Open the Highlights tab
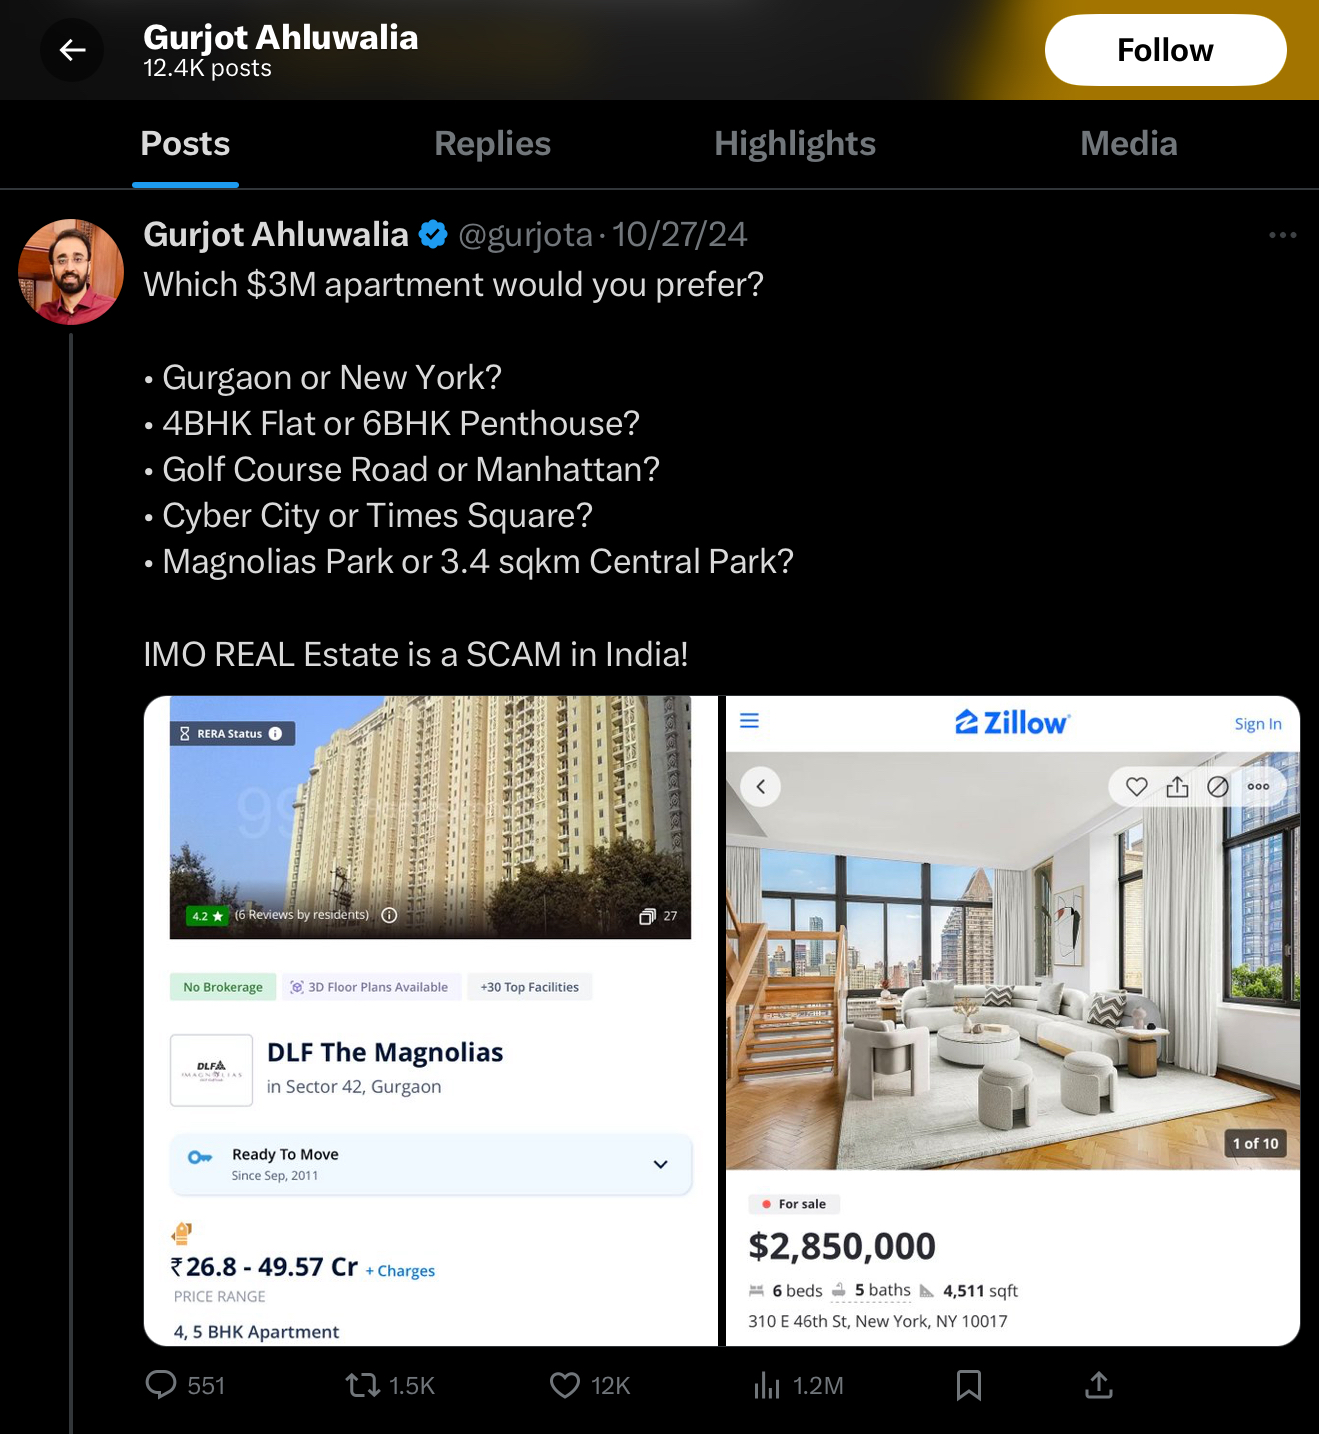The image size is (1319, 1434). click(795, 144)
